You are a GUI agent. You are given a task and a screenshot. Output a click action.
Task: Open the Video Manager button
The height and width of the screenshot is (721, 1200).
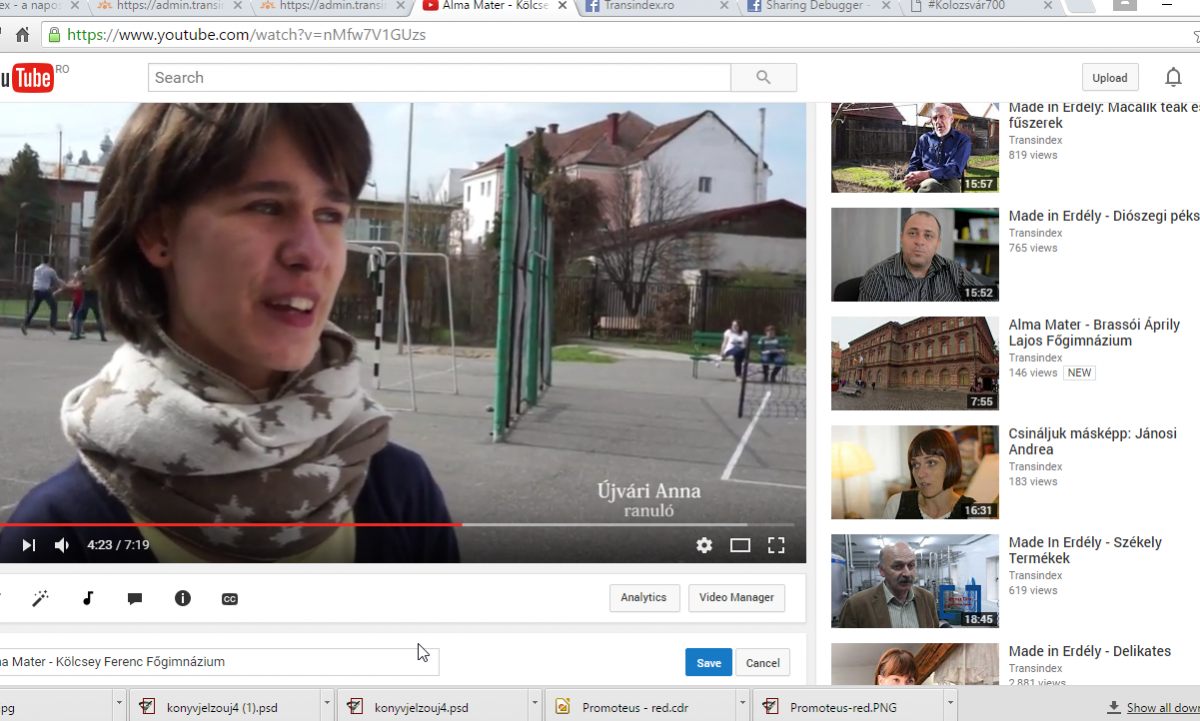coord(736,598)
